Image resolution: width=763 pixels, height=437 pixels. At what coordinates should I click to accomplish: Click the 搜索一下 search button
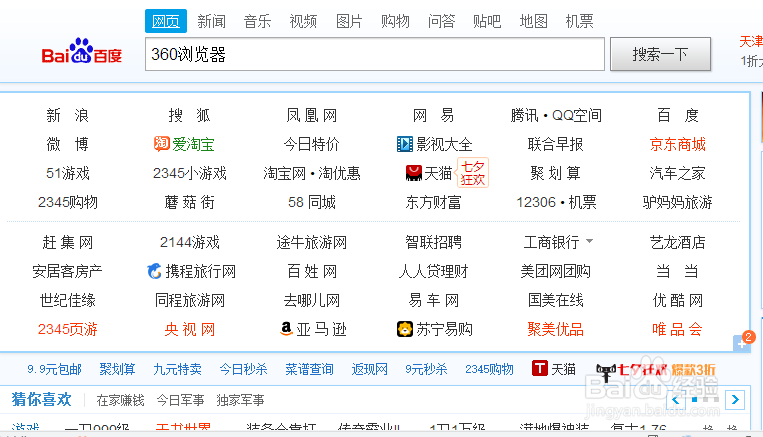pos(660,54)
